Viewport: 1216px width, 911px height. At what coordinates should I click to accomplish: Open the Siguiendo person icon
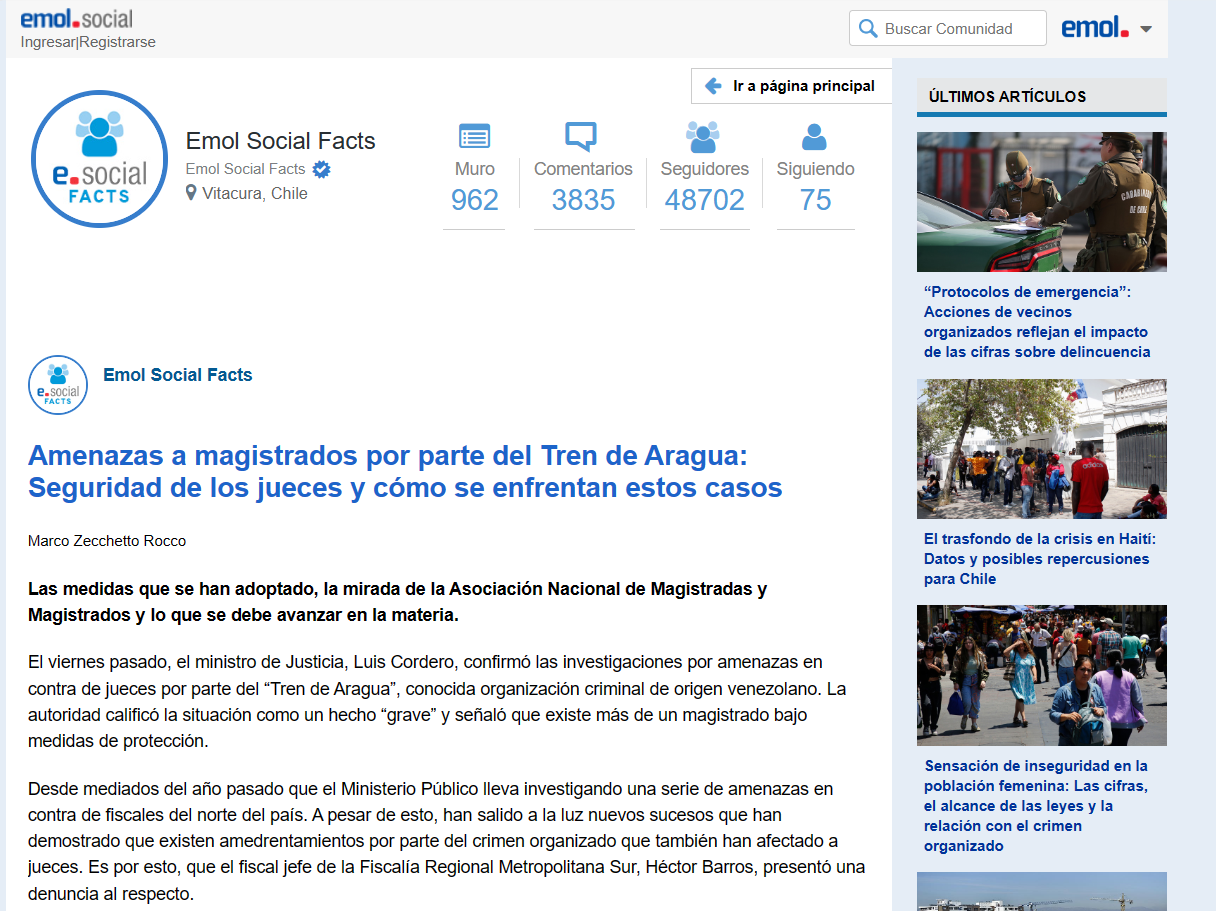pyautogui.click(x=814, y=136)
